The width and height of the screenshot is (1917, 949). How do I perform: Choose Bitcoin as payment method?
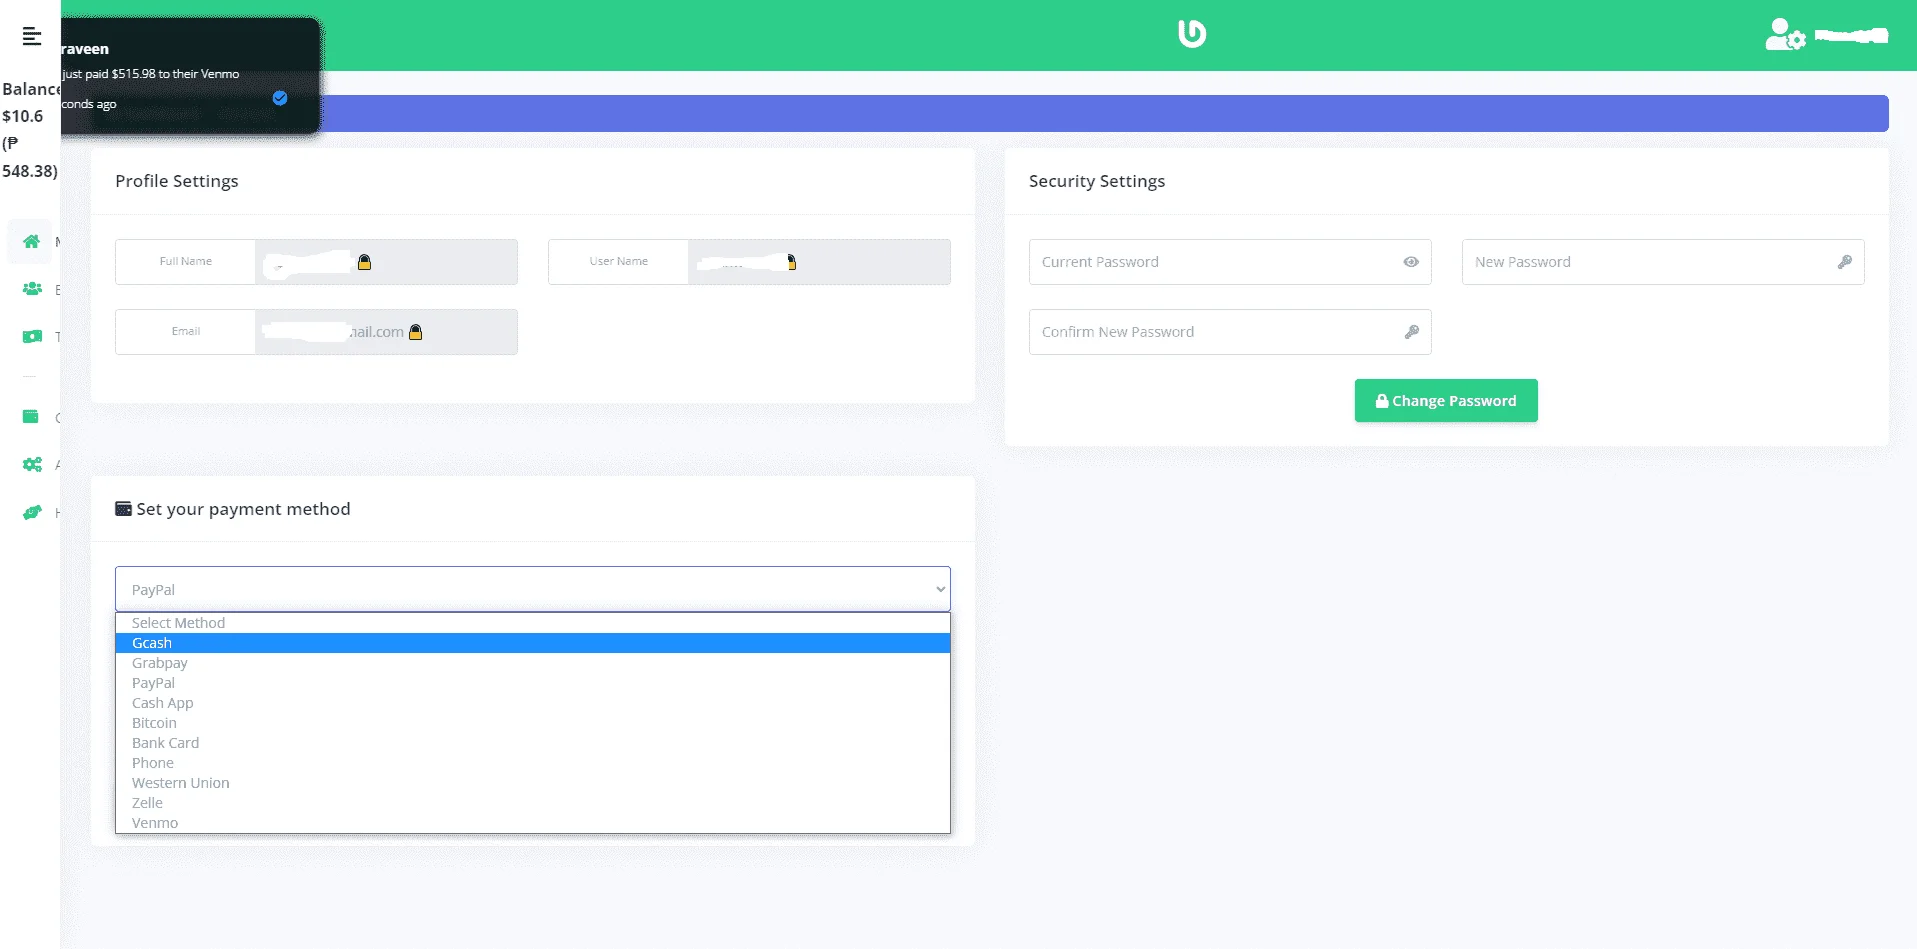pyautogui.click(x=533, y=723)
